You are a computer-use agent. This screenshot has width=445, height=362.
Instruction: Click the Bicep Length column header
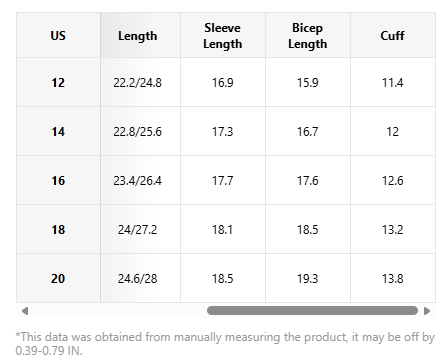tap(308, 35)
